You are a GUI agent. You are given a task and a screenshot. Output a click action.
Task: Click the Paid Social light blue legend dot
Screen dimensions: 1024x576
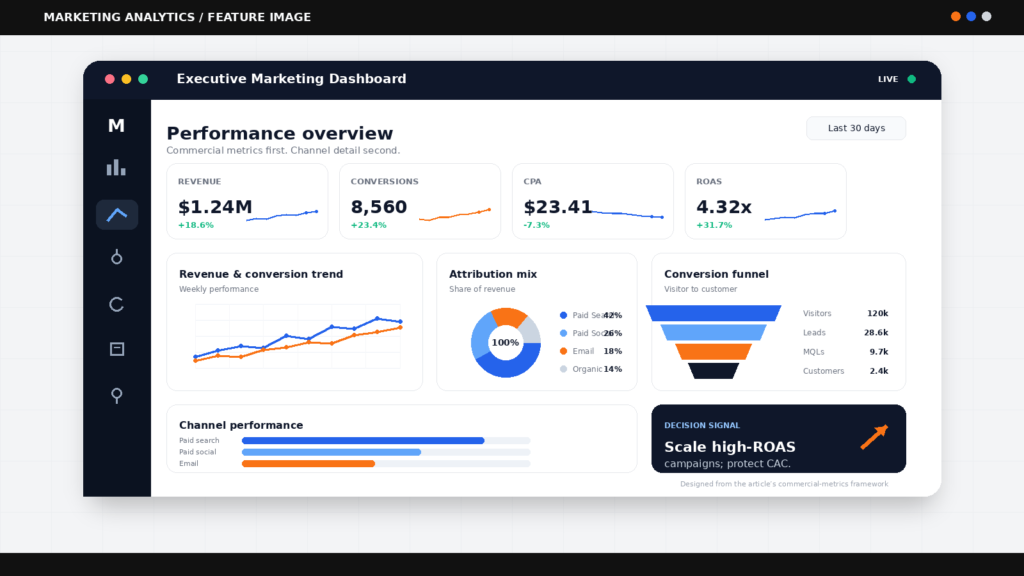pyautogui.click(x=564, y=333)
